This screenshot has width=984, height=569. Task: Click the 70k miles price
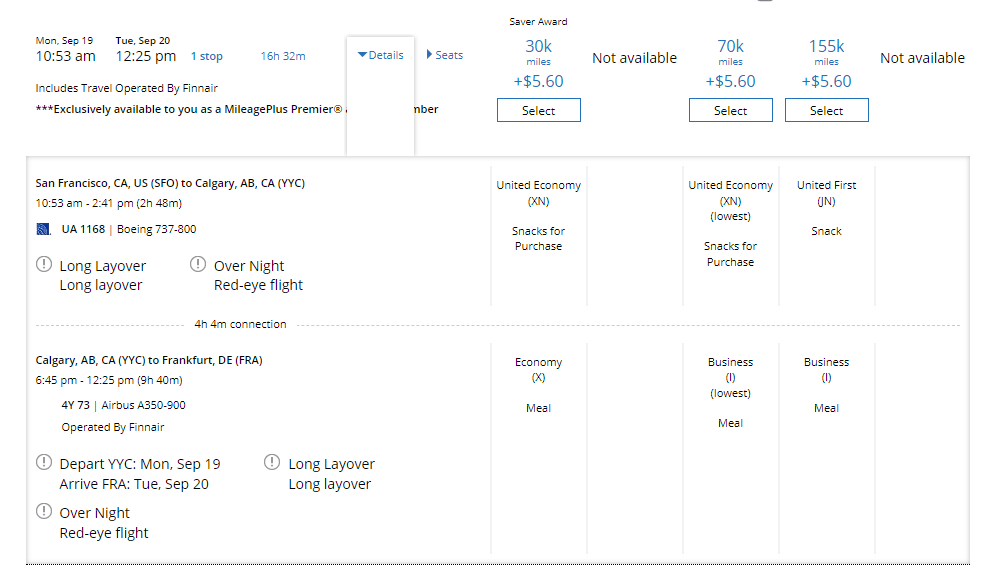(730, 47)
